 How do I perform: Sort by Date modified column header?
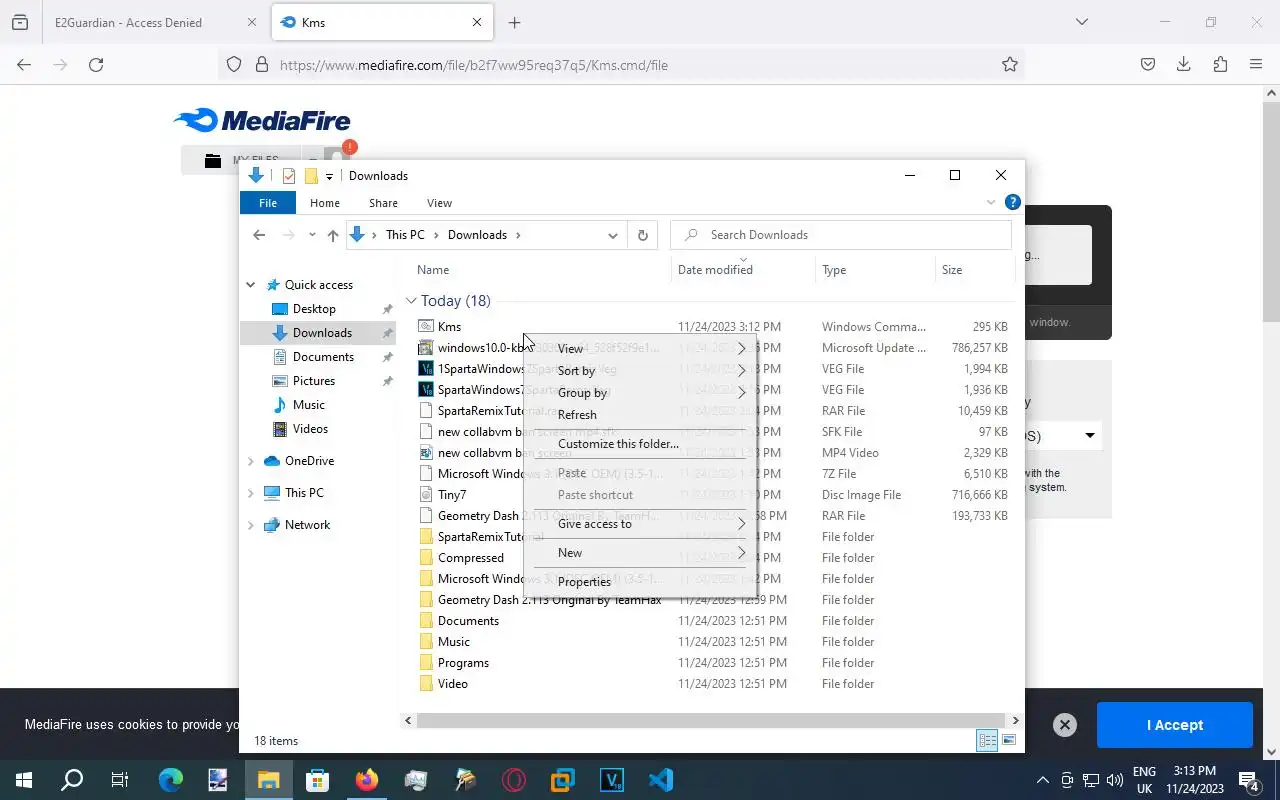point(742,270)
